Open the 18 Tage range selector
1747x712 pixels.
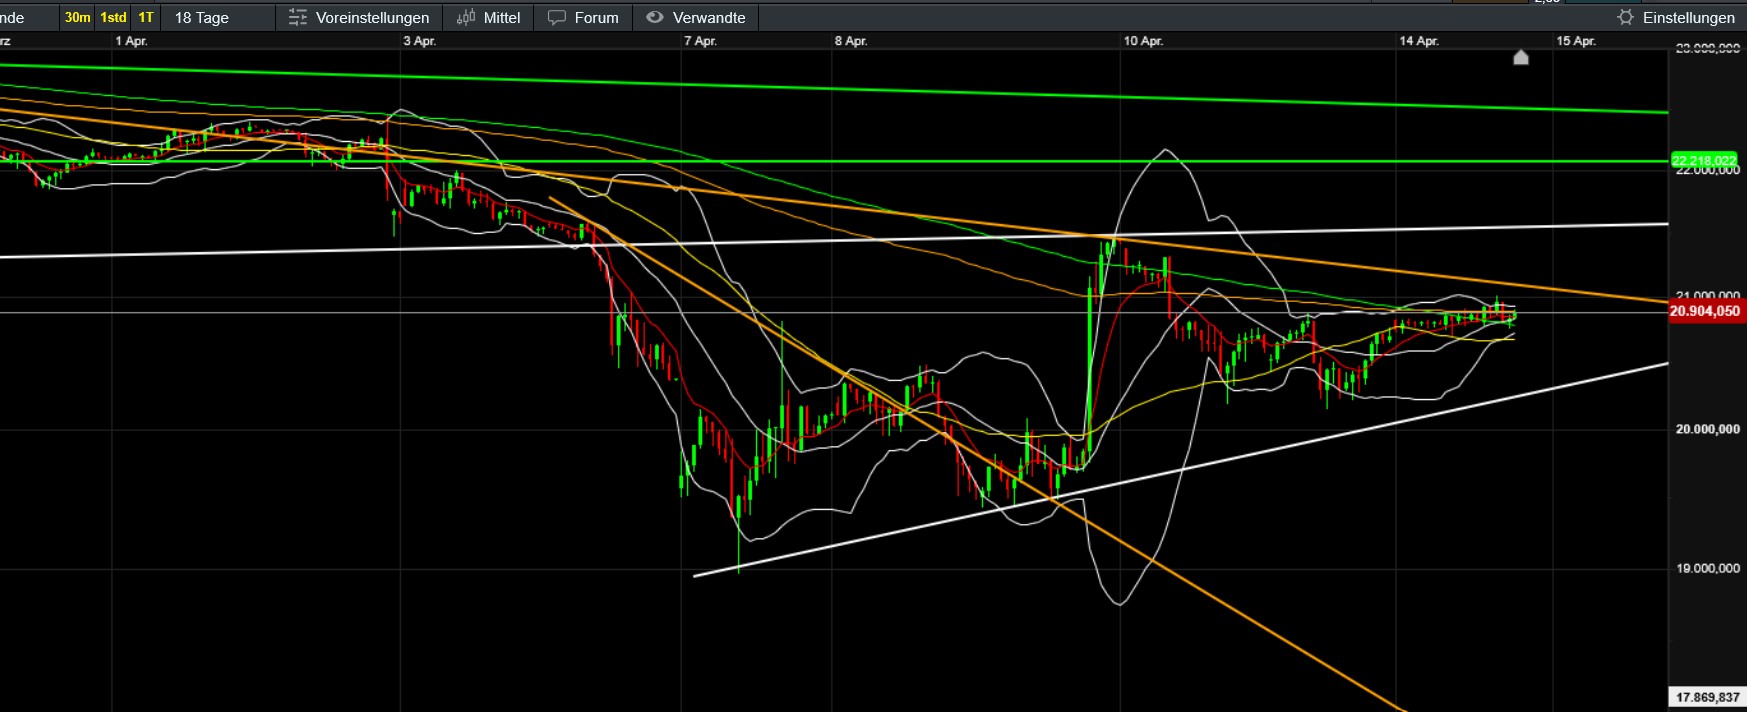(x=202, y=17)
